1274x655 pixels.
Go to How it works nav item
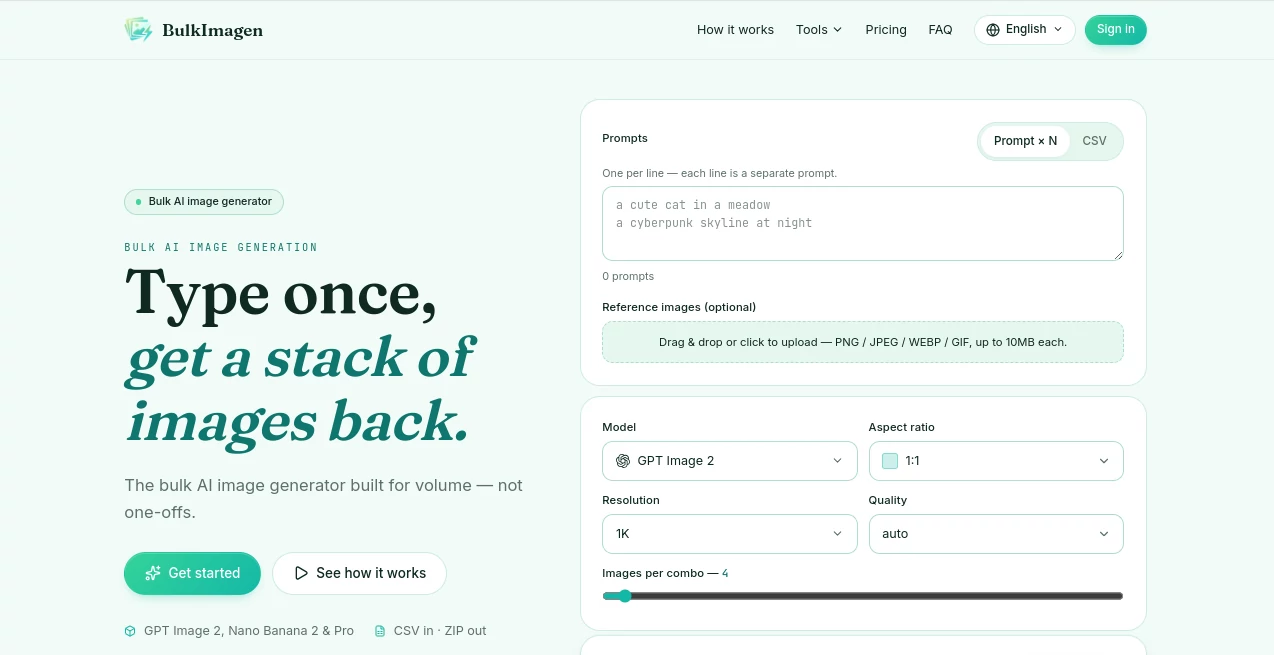(x=735, y=30)
